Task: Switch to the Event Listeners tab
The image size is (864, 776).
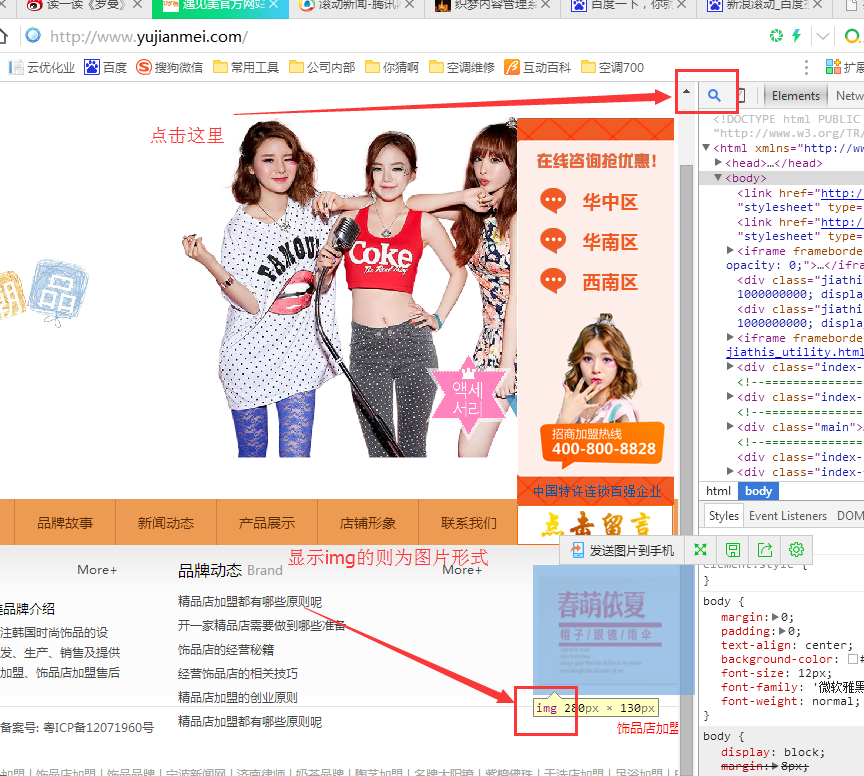Action: click(787, 516)
